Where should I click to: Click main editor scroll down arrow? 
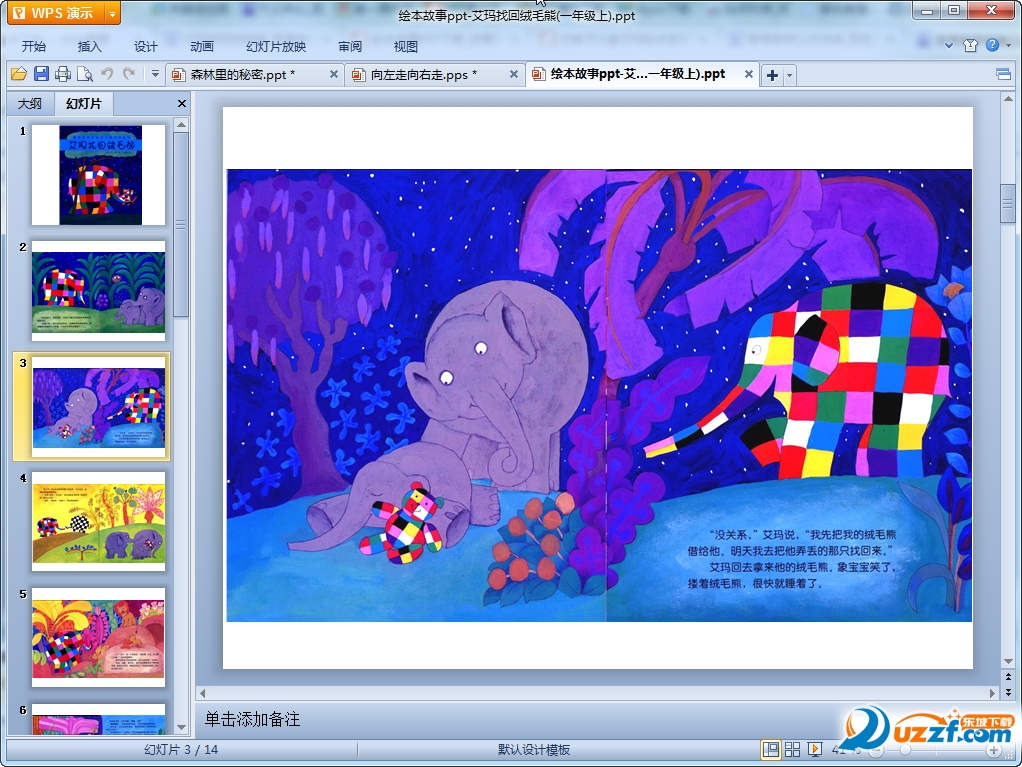[x=1008, y=661]
